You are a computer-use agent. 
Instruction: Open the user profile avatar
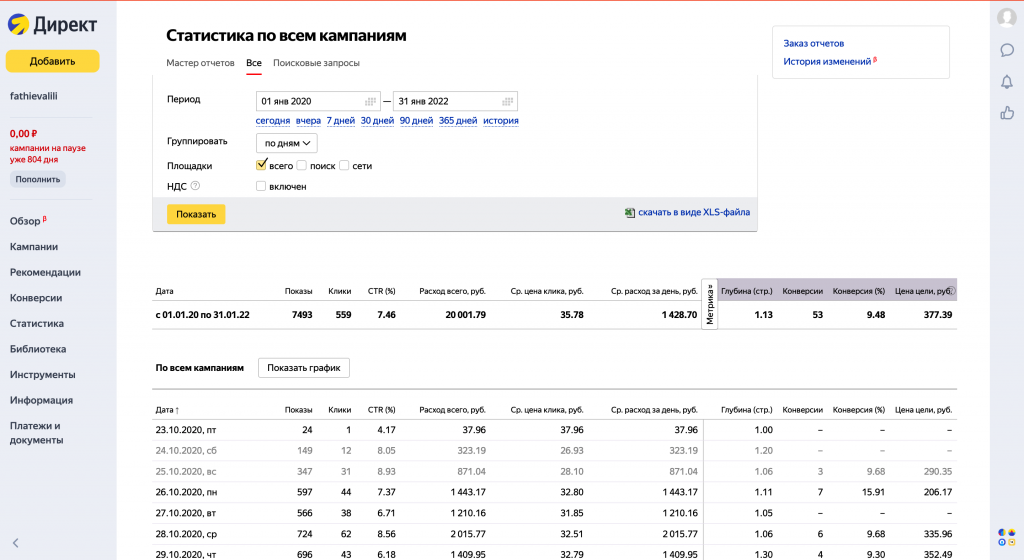coord(1007,17)
